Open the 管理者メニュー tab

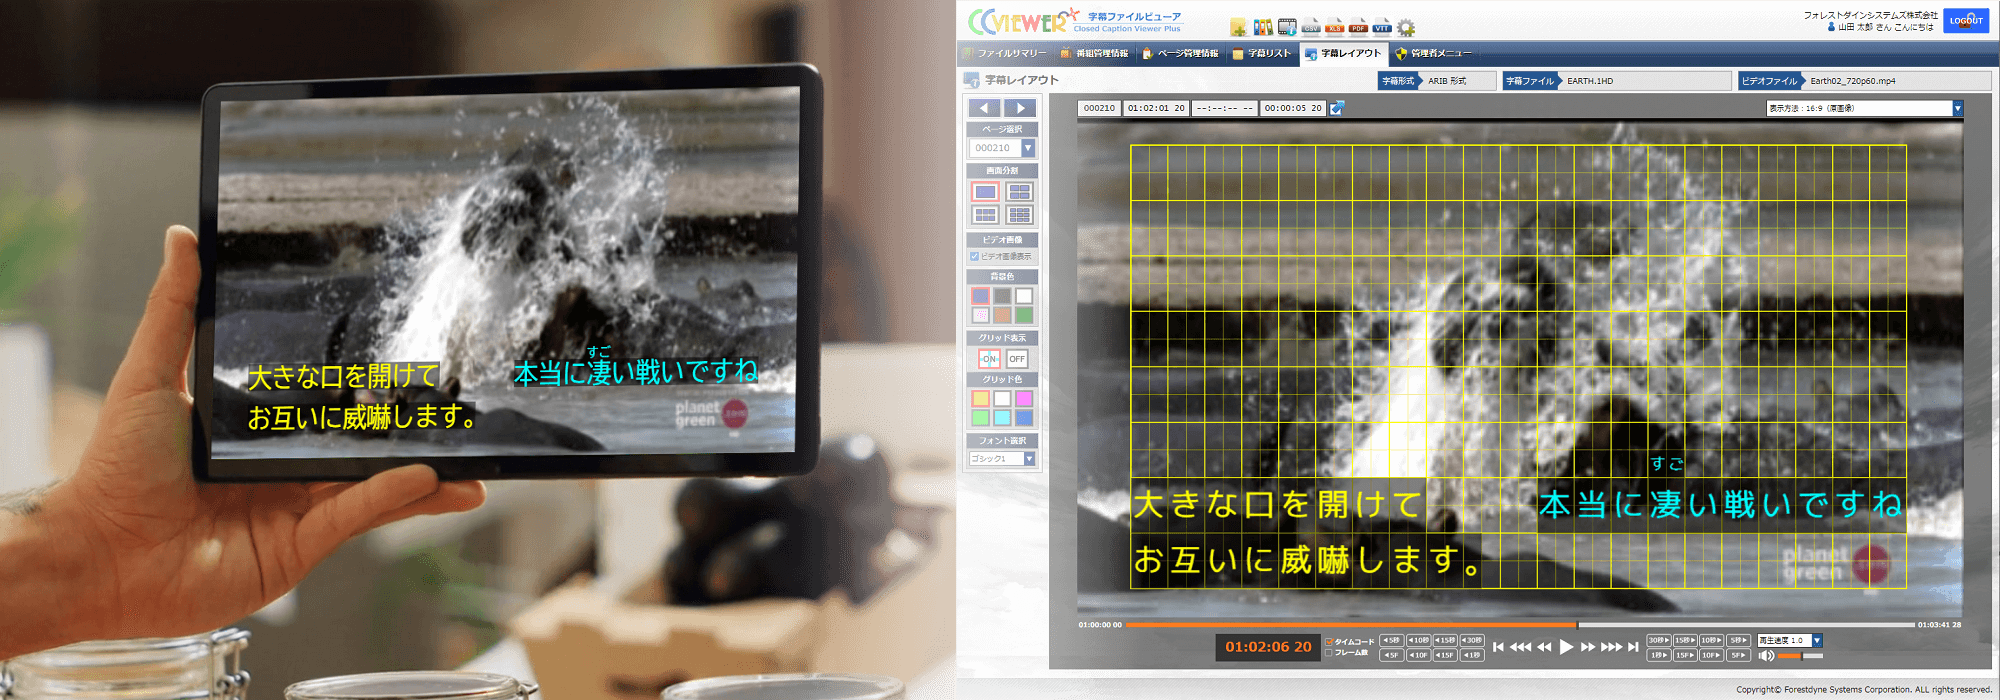(x=1434, y=53)
